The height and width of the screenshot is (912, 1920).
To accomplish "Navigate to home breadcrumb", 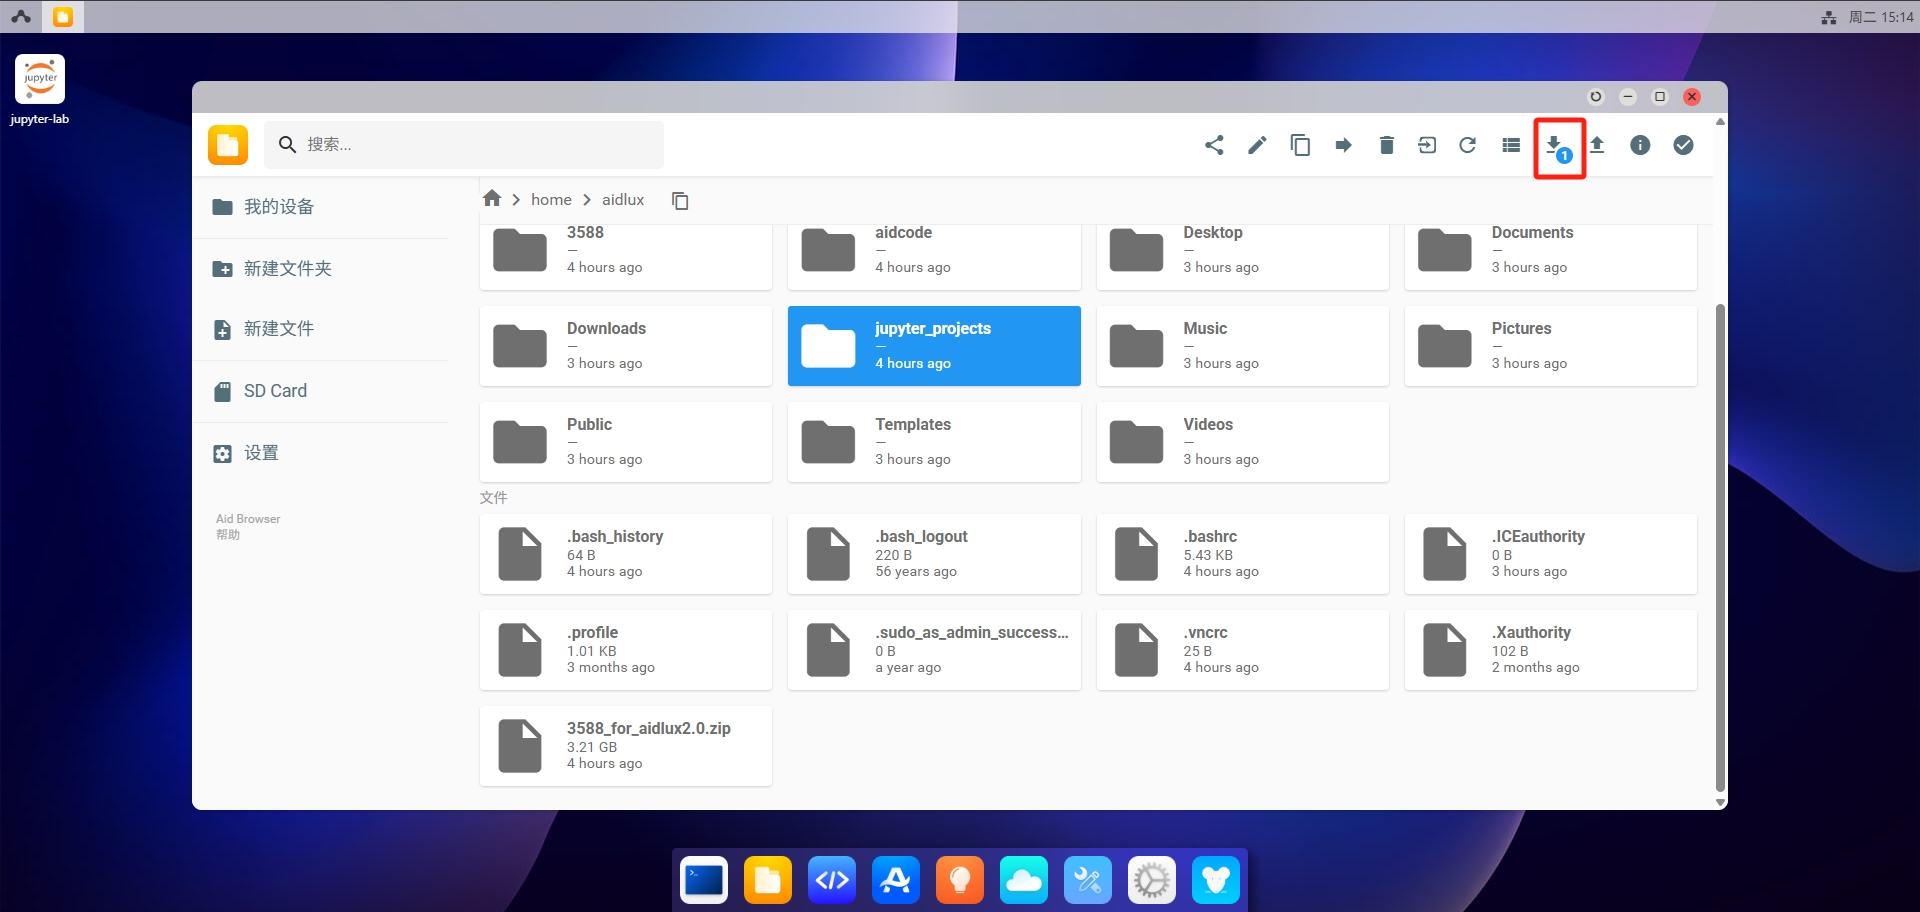I will click(551, 200).
